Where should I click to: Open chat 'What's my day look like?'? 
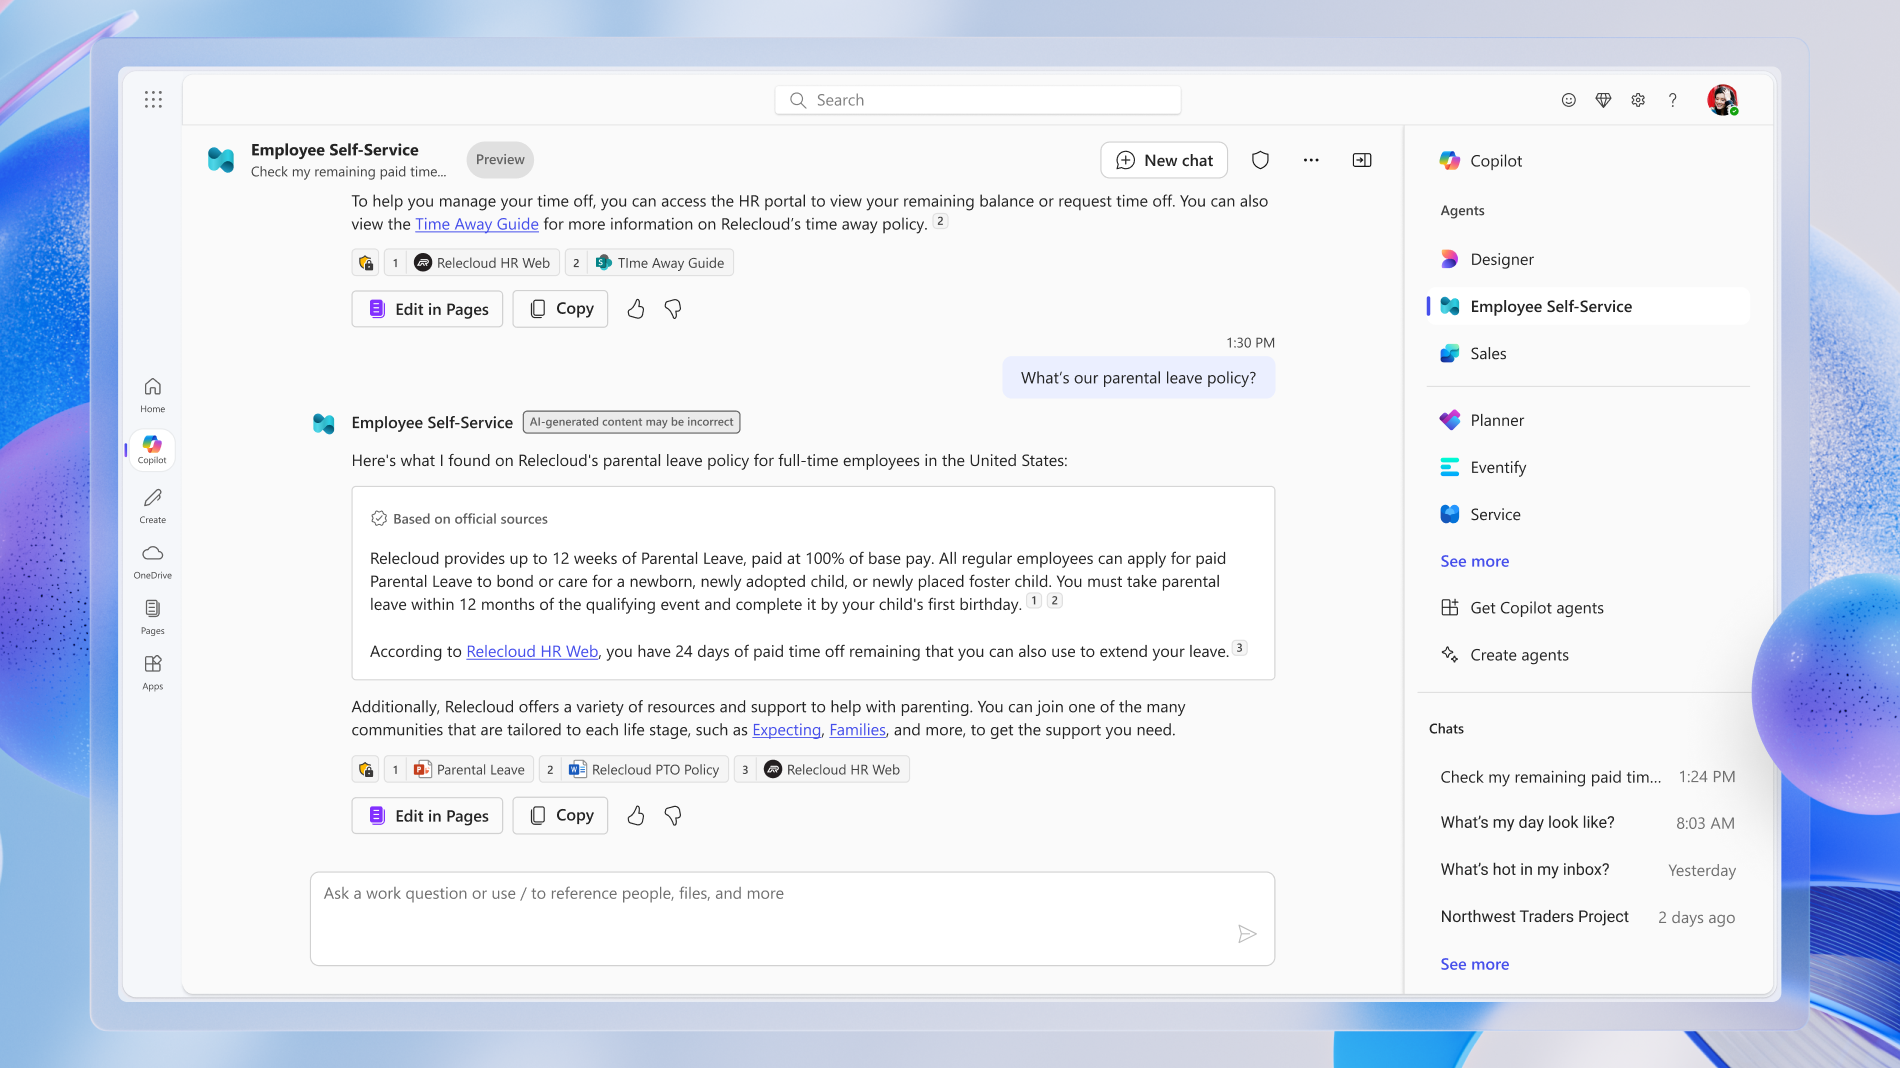(1588, 823)
